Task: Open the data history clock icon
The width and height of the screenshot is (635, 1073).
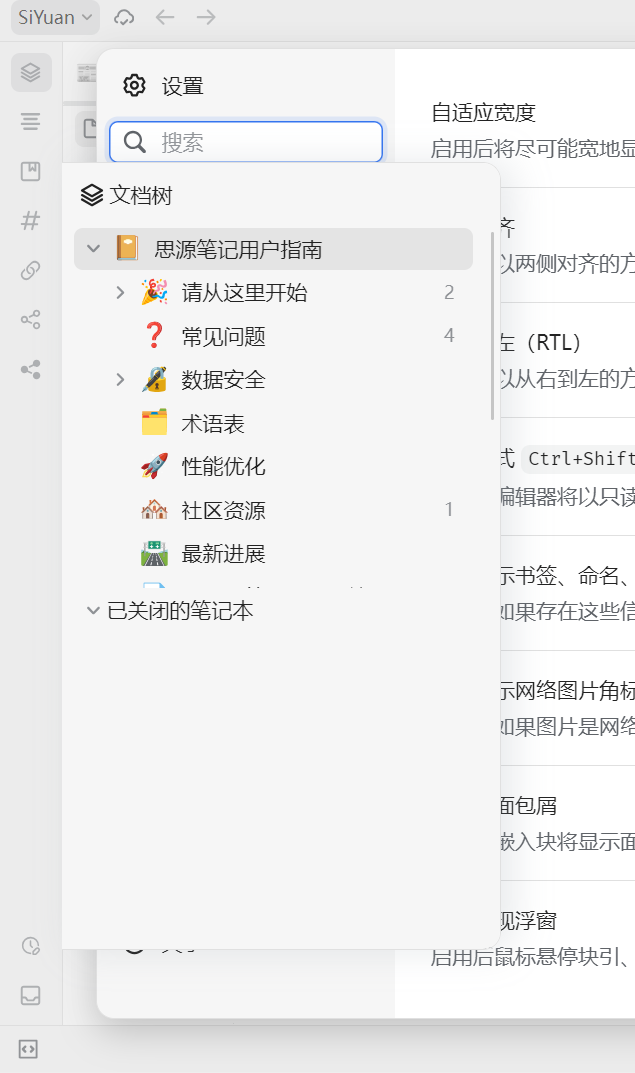Action: pyautogui.click(x=31, y=946)
